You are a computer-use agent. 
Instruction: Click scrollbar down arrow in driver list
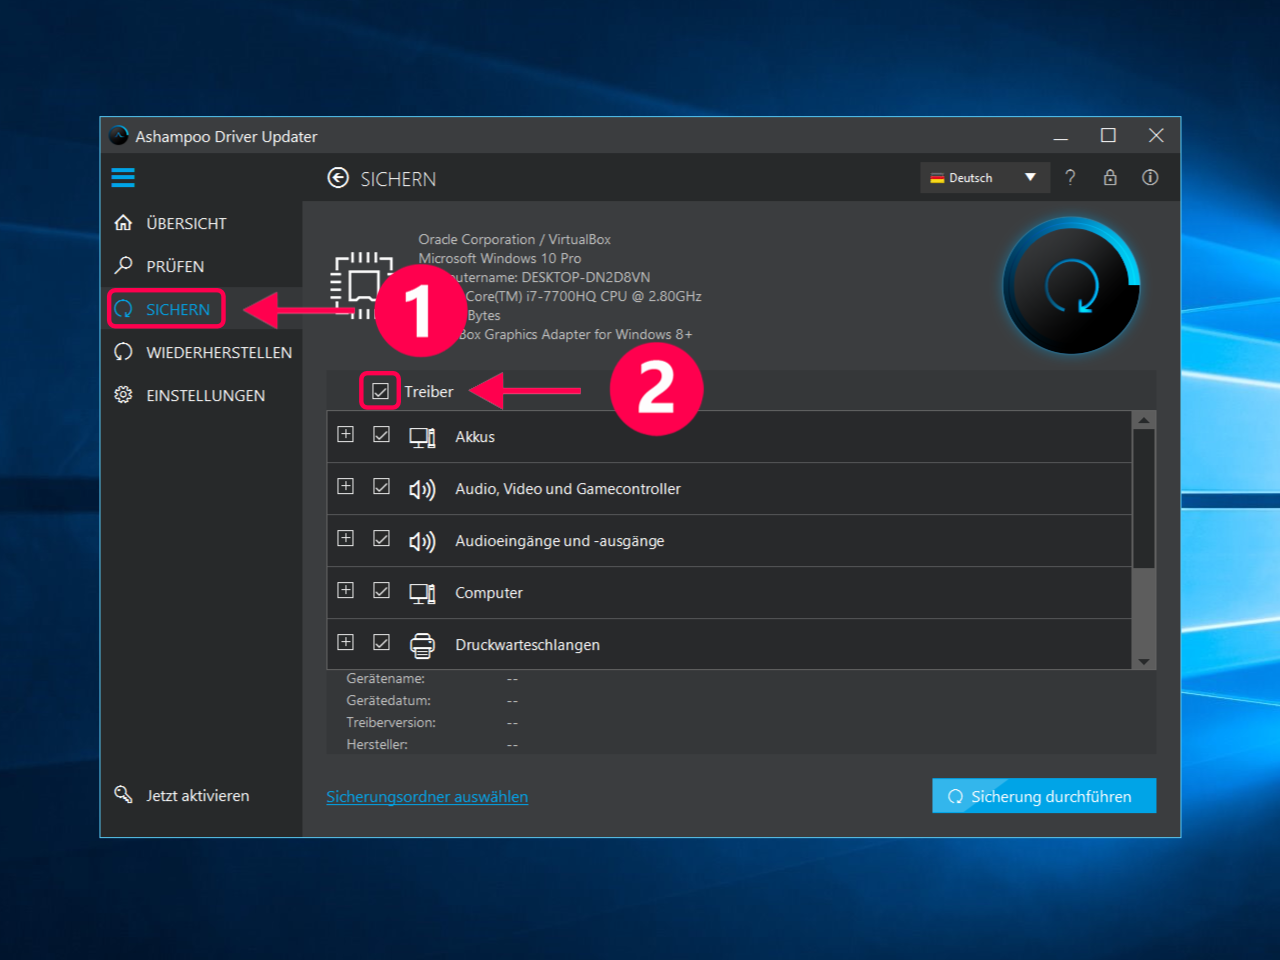point(1144,661)
